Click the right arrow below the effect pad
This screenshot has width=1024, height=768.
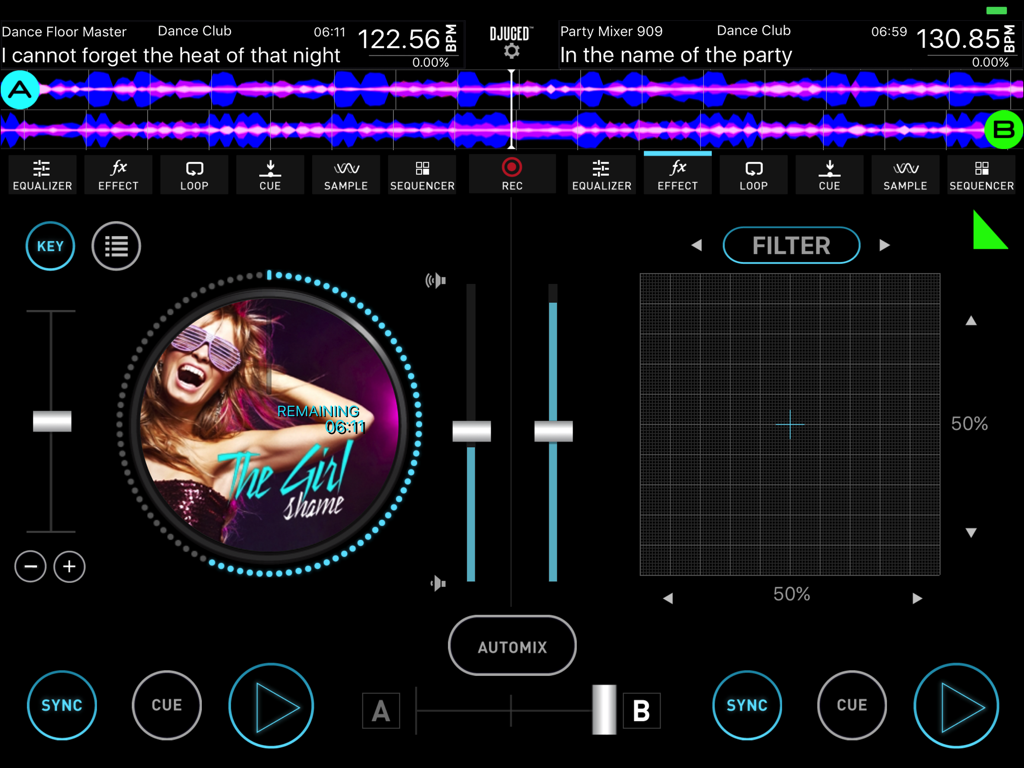coord(917,597)
